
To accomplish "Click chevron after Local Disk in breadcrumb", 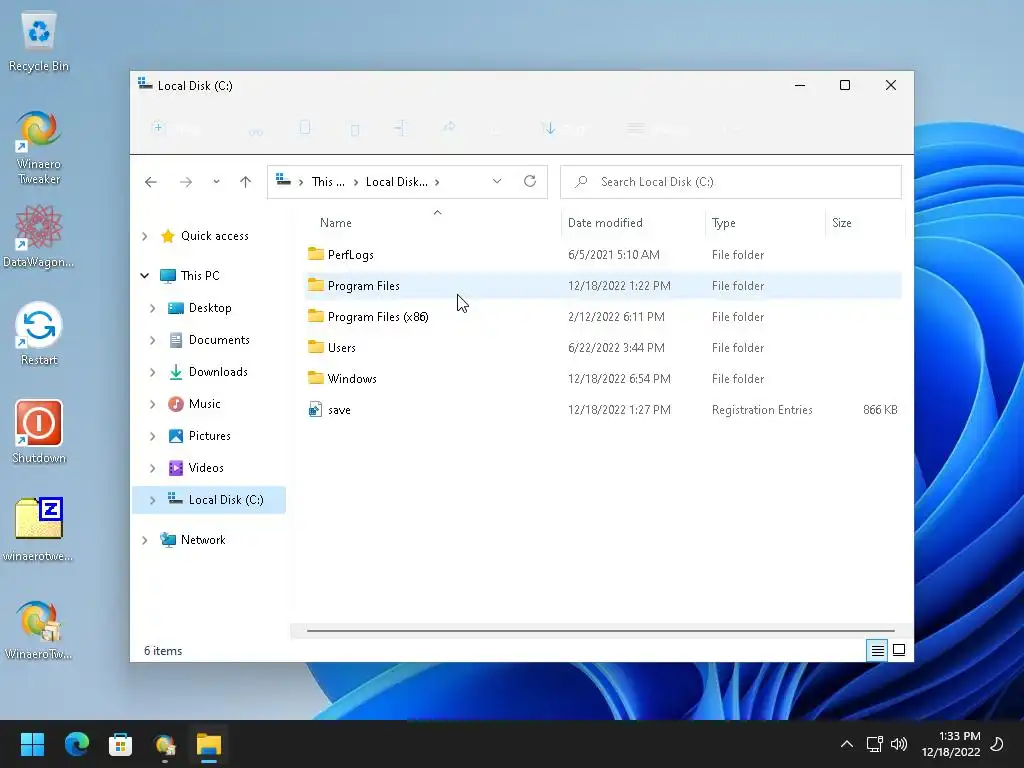I will coord(437,182).
